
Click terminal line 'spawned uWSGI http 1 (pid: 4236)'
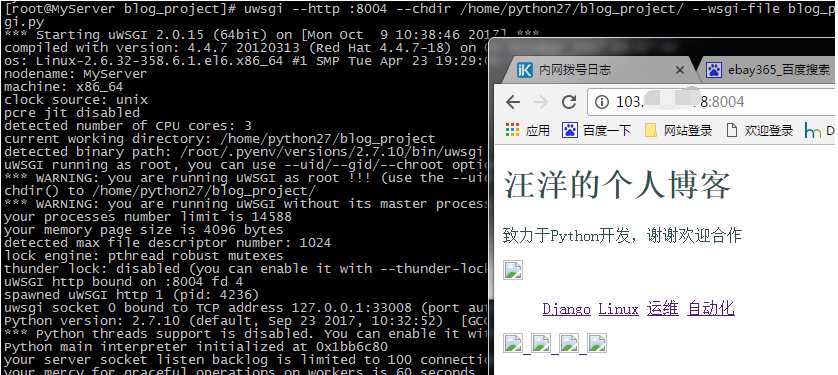(131, 294)
